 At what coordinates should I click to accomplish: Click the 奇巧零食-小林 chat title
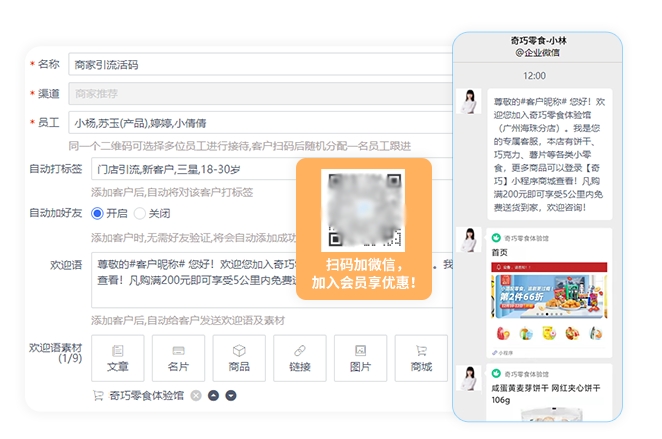(x=538, y=41)
